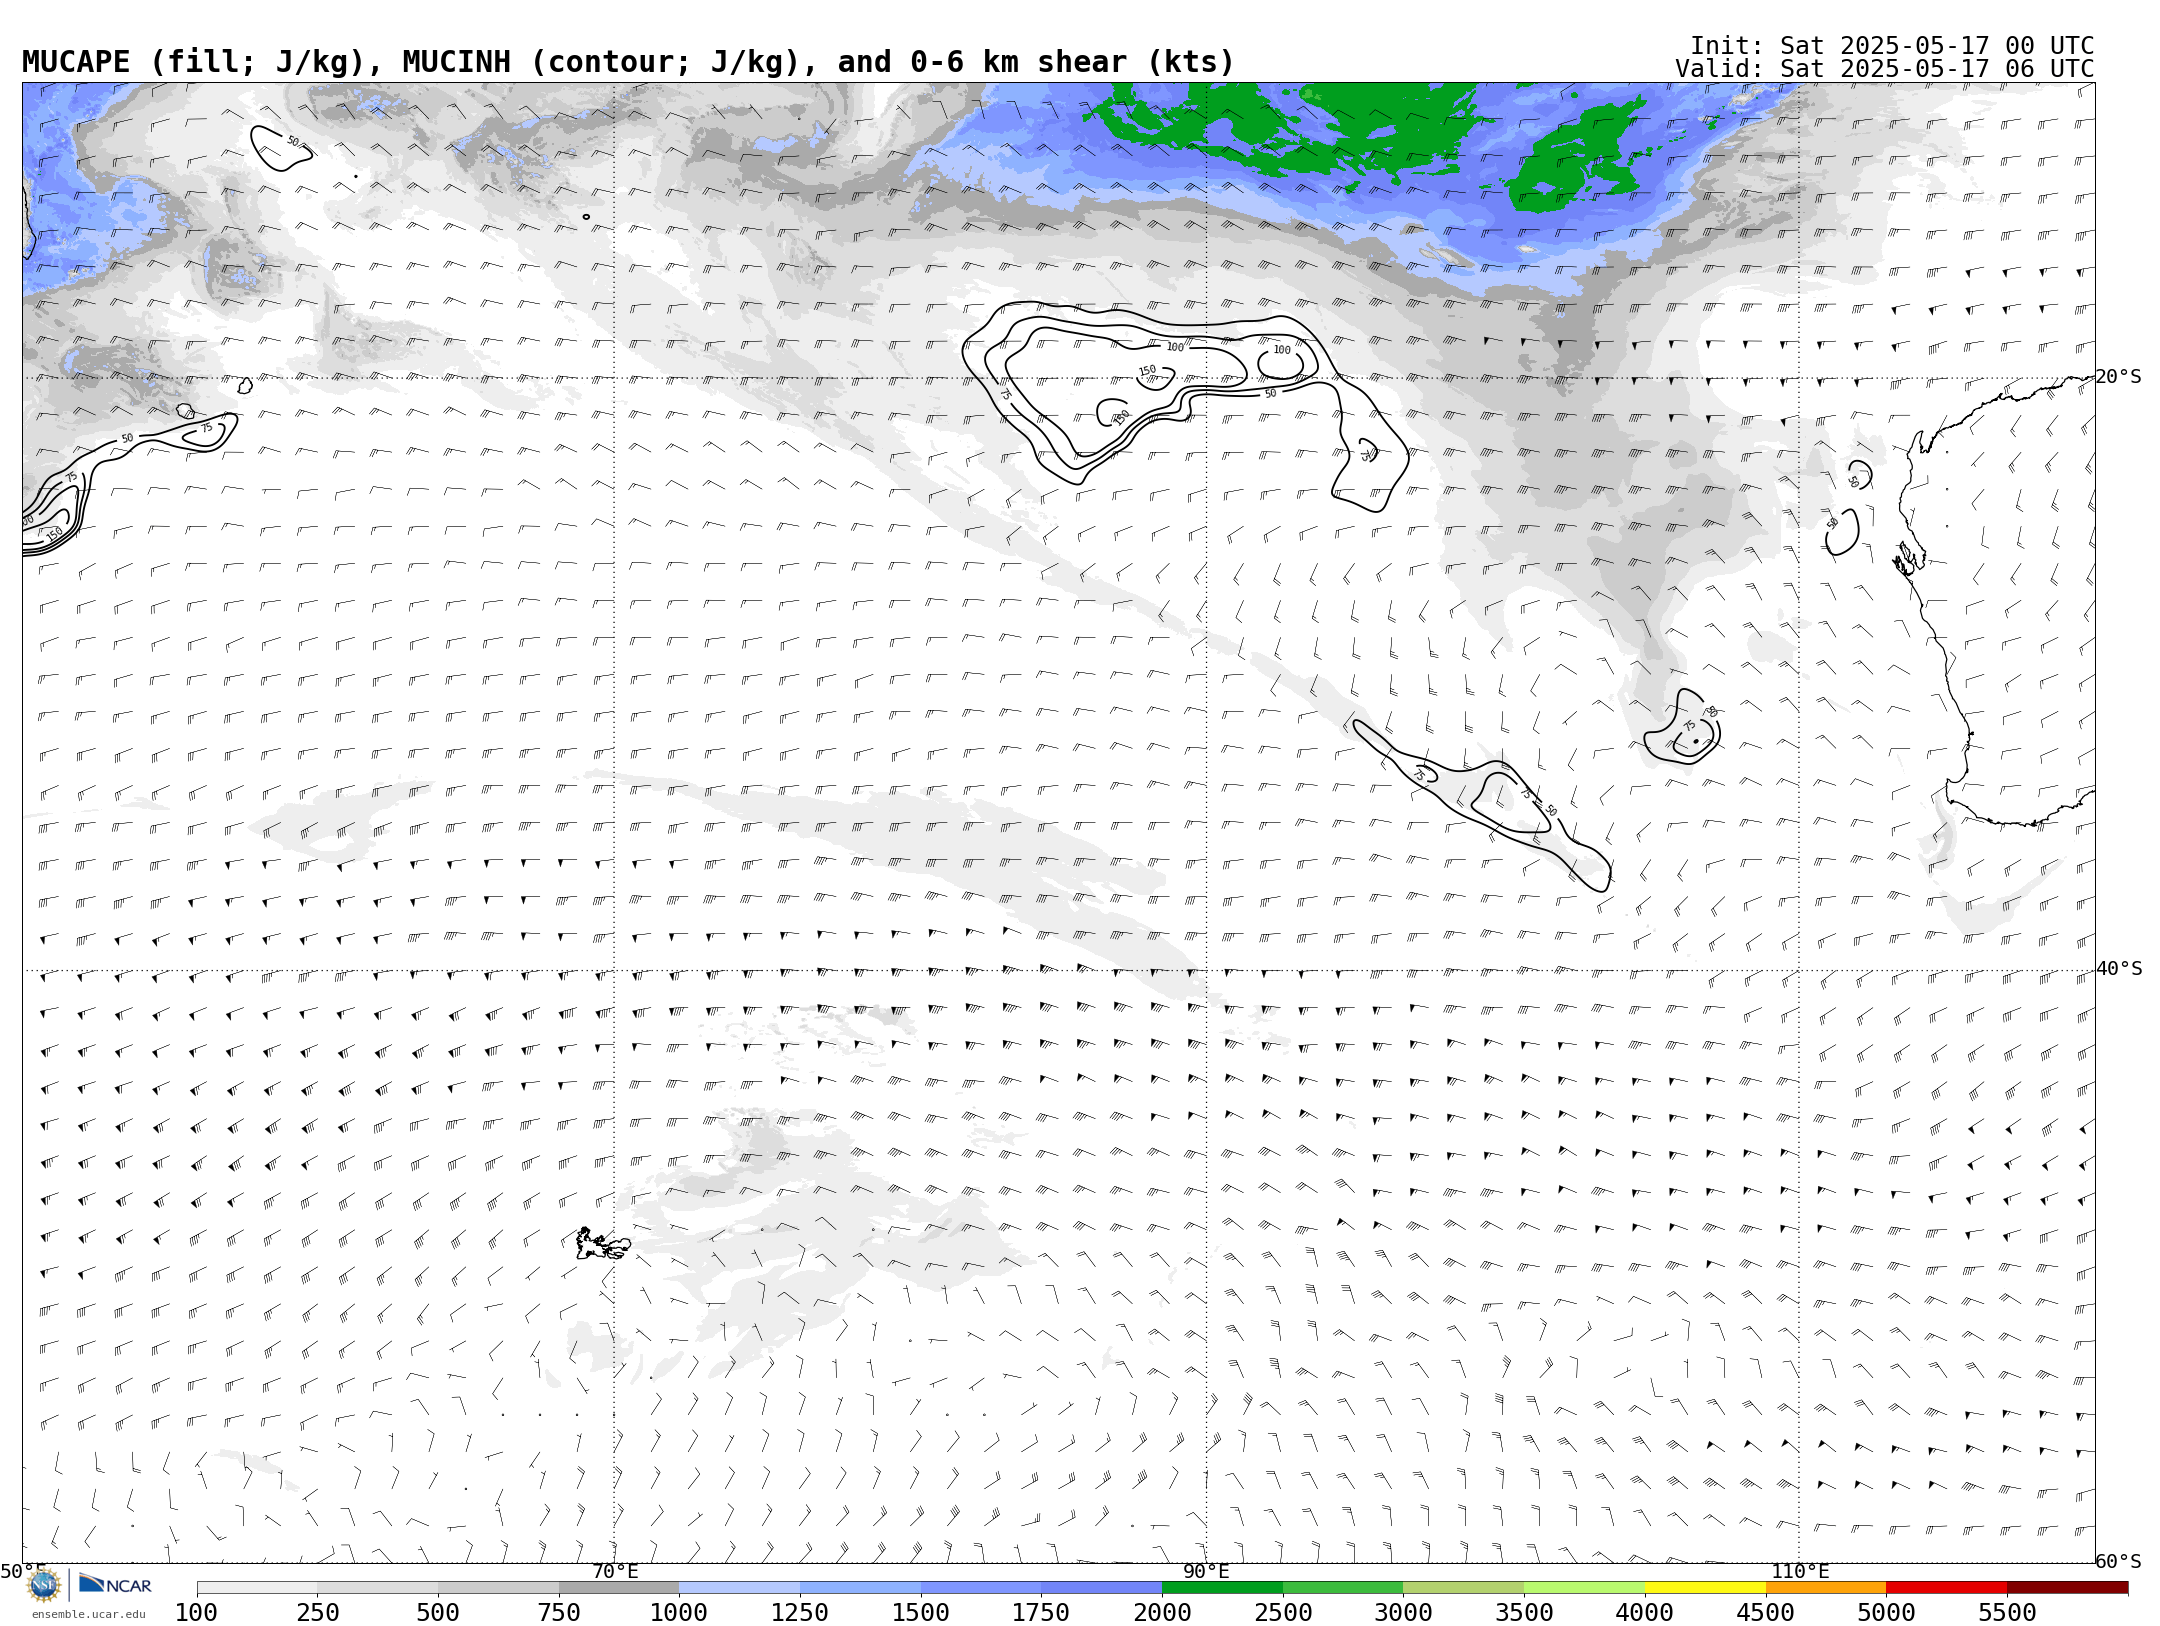Click the colorbar tick label 5500

tap(2007, 1612)
